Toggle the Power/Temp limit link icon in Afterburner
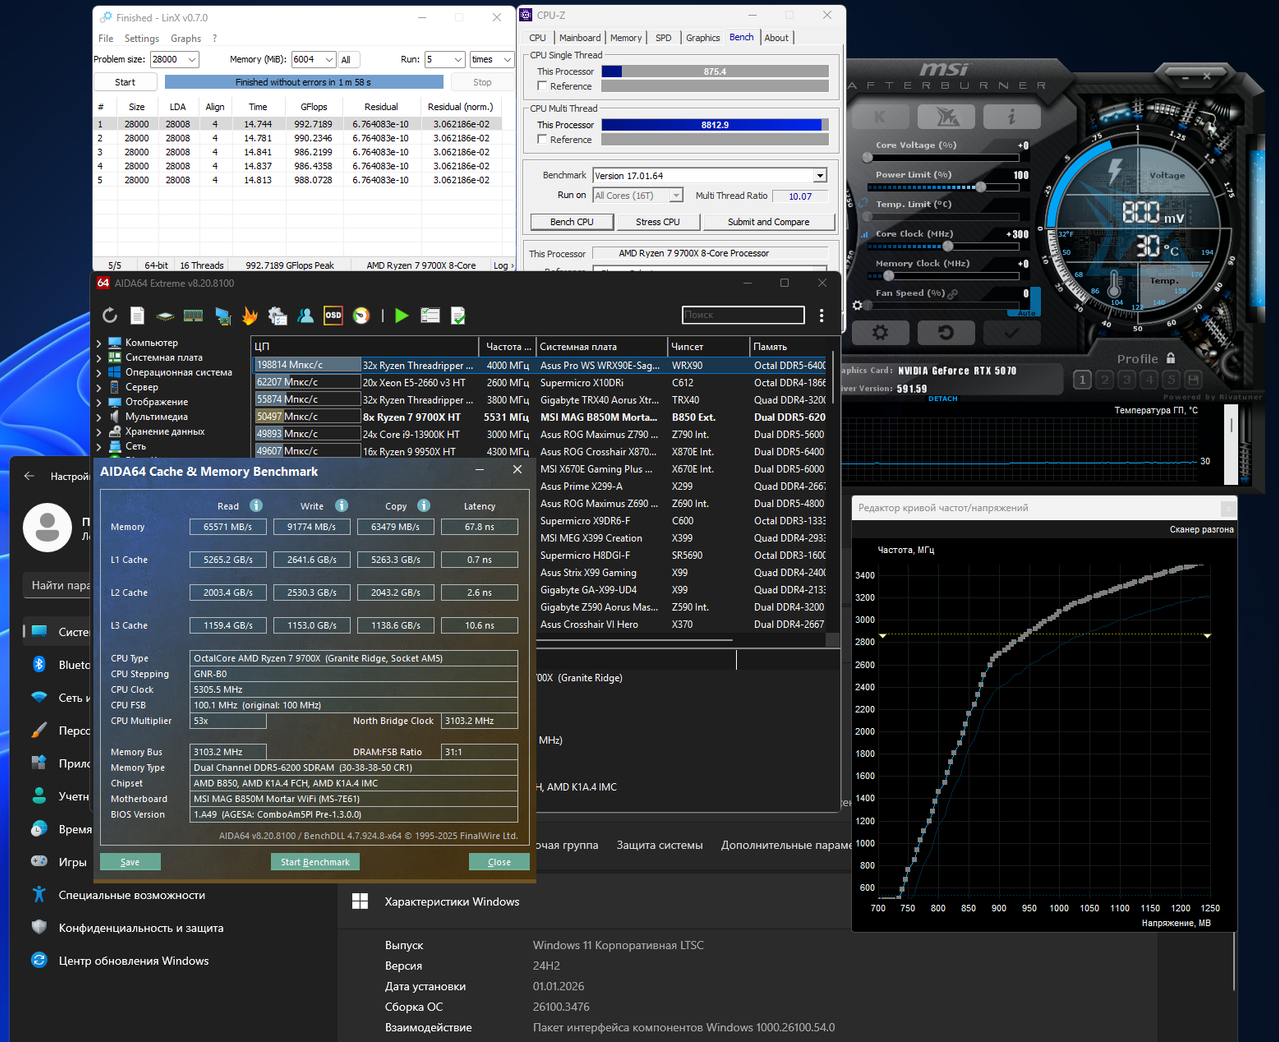1279x1042 pixels. tap(864, 203)
